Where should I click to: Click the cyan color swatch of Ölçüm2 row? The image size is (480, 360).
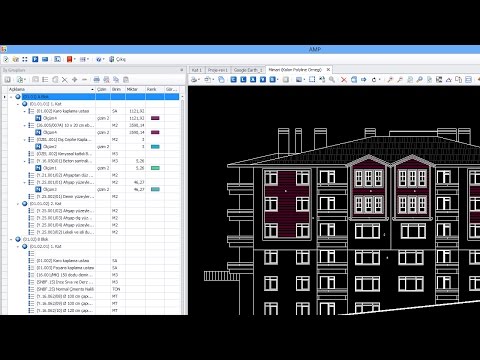point(155,147)
